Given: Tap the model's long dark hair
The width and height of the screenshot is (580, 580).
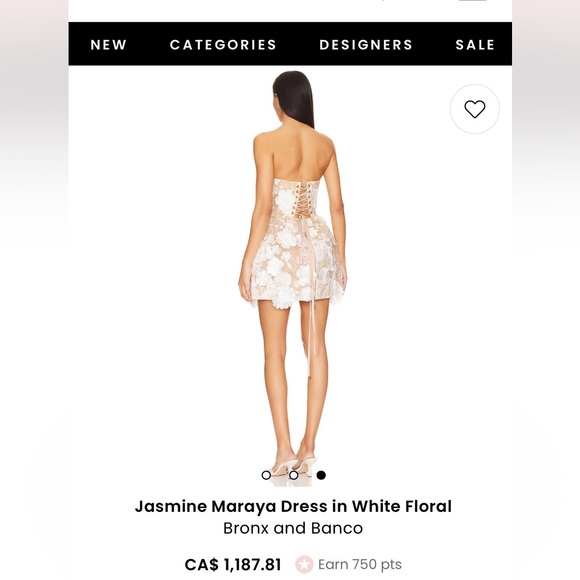Looking at the screenshot, I should [x=294, y=99].
